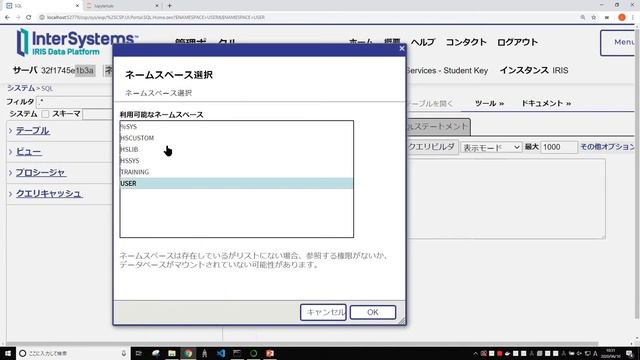Select the highlighted USER namespace
The width and height of the screenshot is (640, 360).
click(x=236, y=184)
